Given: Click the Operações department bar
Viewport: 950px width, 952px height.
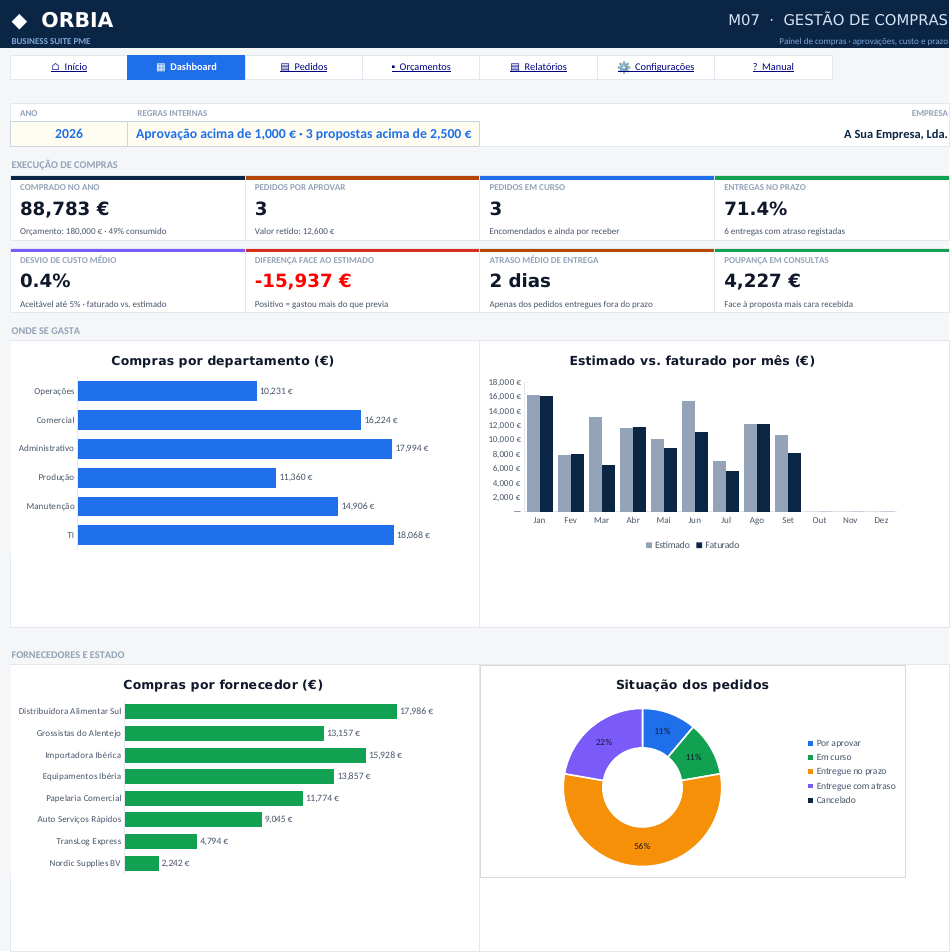Looking at the screenshot, I should pos(167,391).
